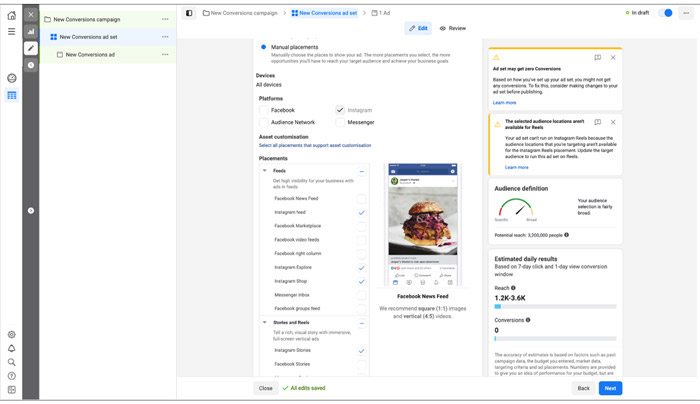
Task: Toggle the side panel layout icon
Action: (189, 13)
